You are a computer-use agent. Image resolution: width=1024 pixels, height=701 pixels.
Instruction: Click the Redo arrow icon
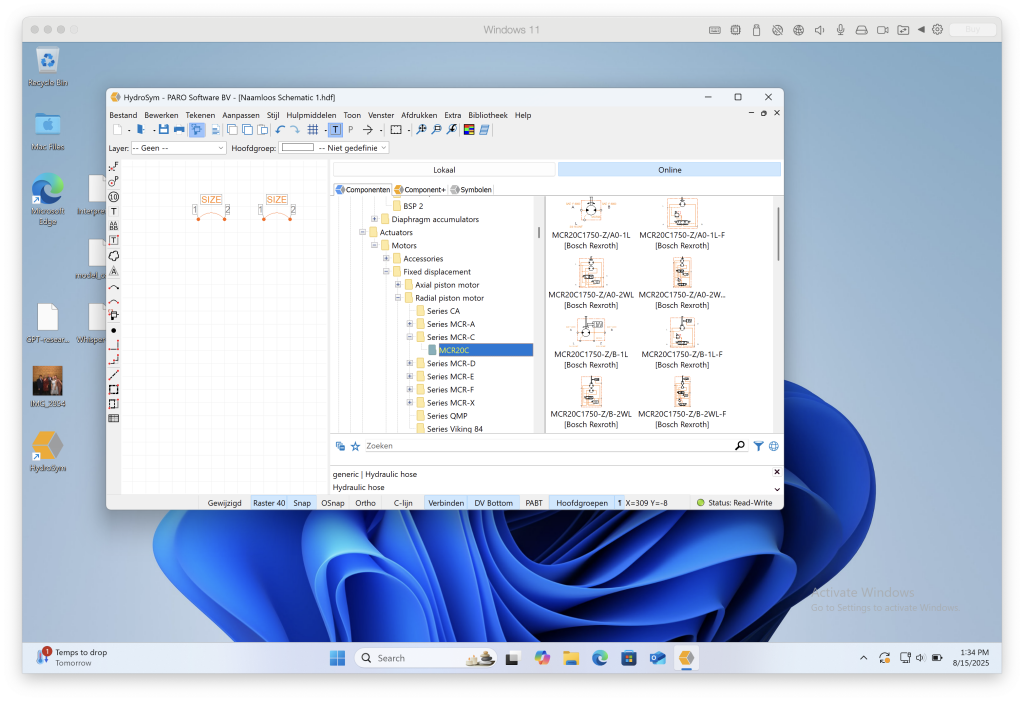(295, 130)
